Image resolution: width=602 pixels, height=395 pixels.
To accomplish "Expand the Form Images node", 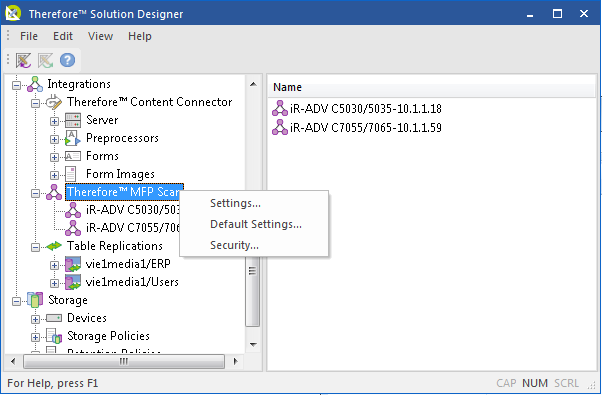I will [54, 175].
